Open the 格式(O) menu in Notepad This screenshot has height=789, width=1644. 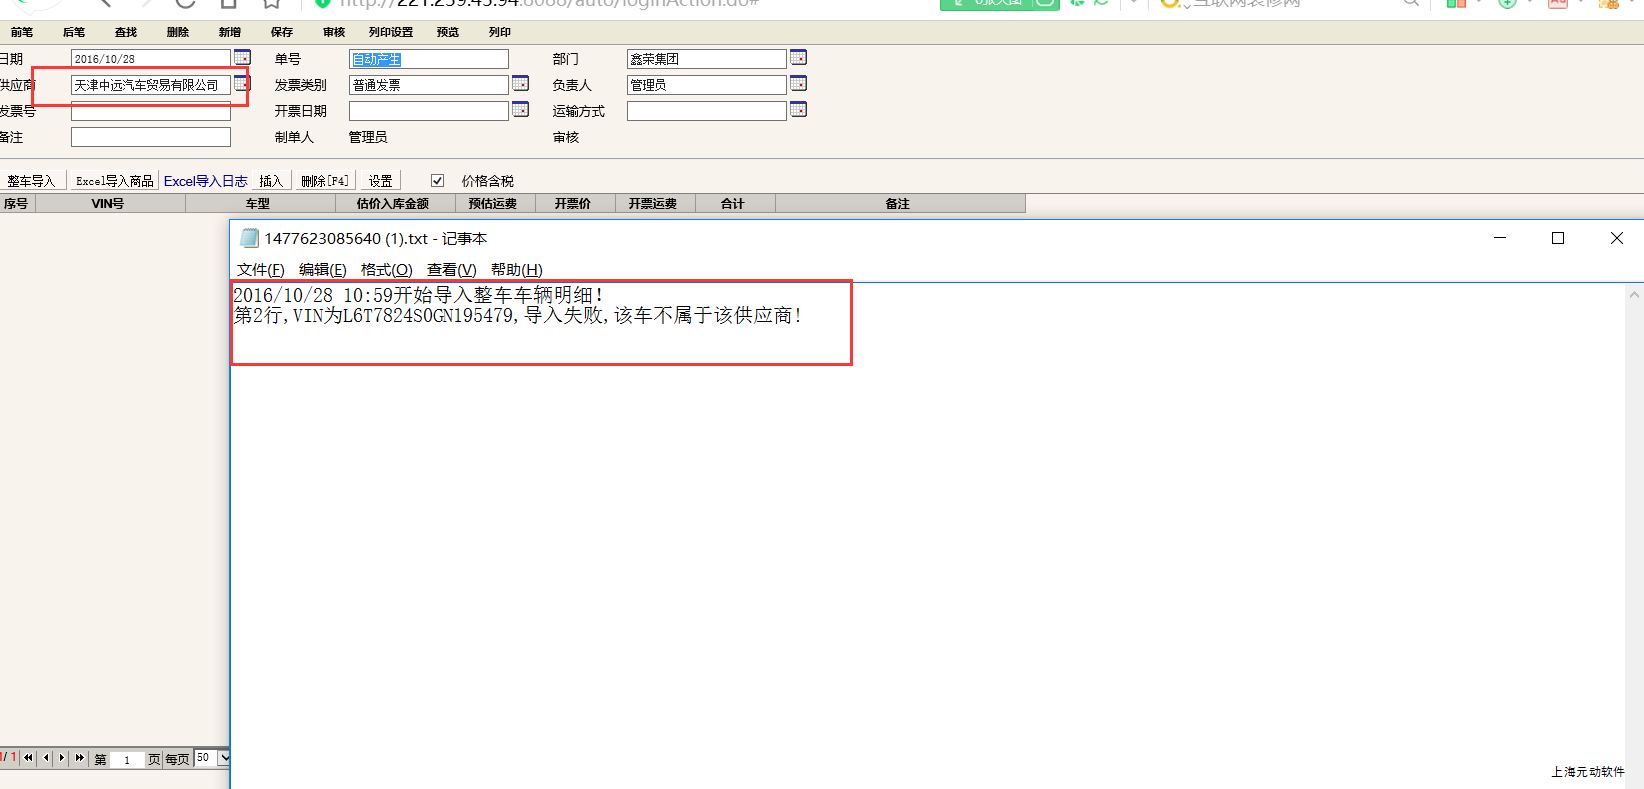pyautogui.click(x=386, y=270)
